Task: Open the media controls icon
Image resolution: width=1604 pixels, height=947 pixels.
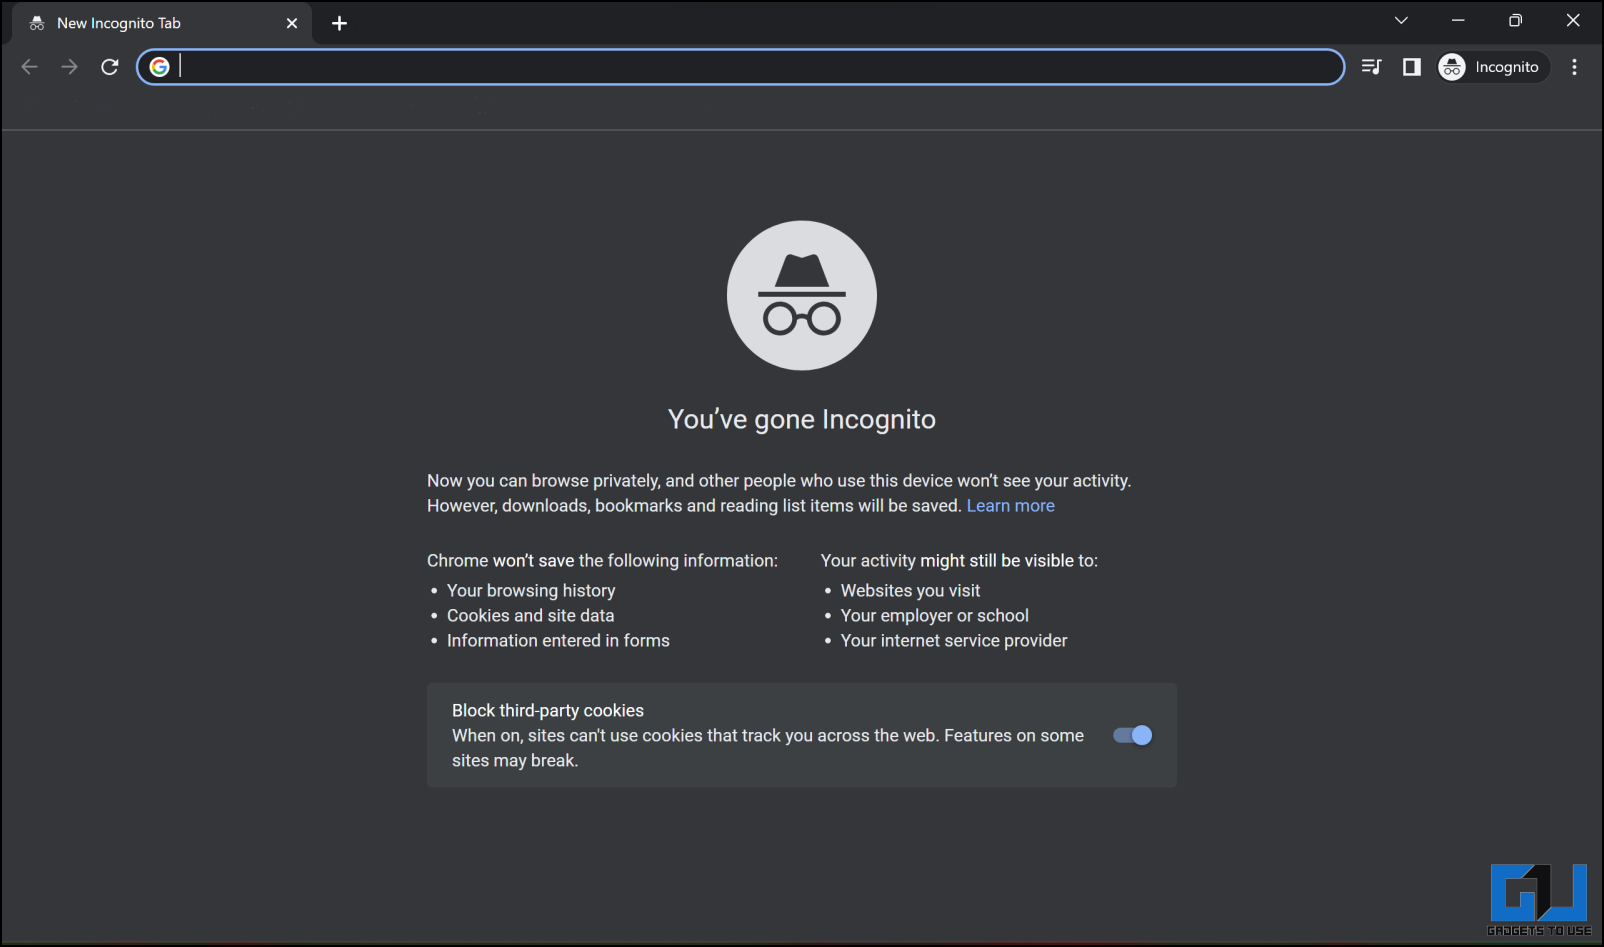Action: point(1371,67)
